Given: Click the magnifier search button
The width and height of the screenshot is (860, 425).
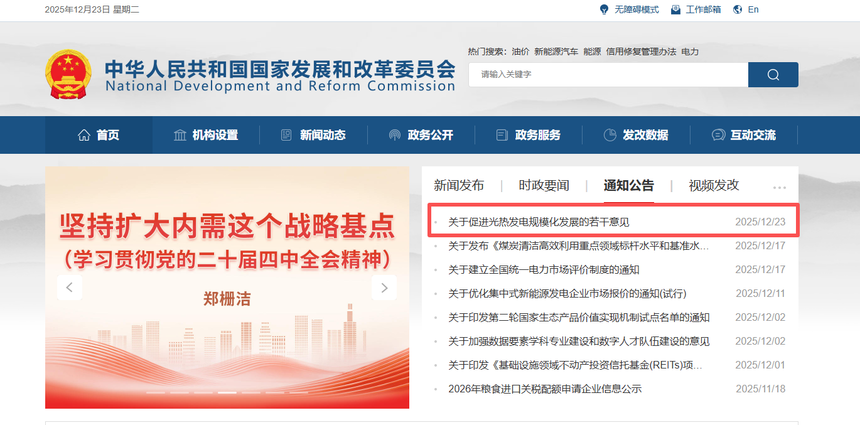Looking at the screenshot, I should (x=773, y=75).
